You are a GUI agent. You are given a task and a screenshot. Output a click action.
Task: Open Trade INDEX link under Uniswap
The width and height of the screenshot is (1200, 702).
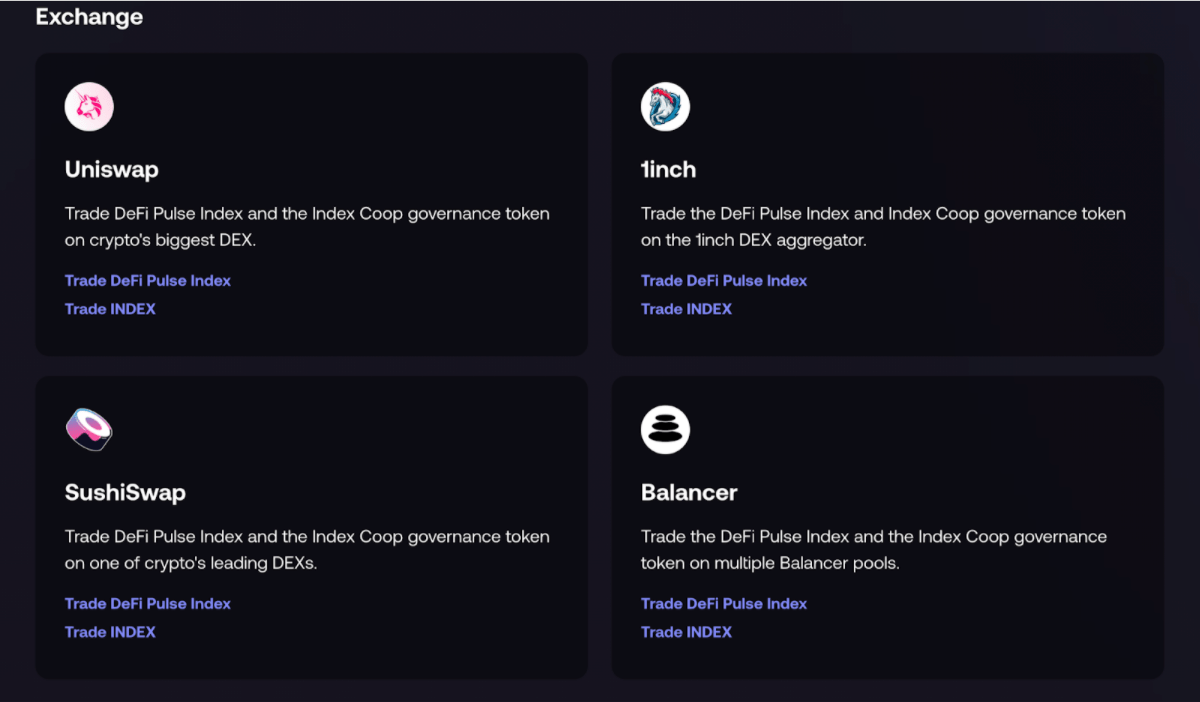tap(110, 309)
